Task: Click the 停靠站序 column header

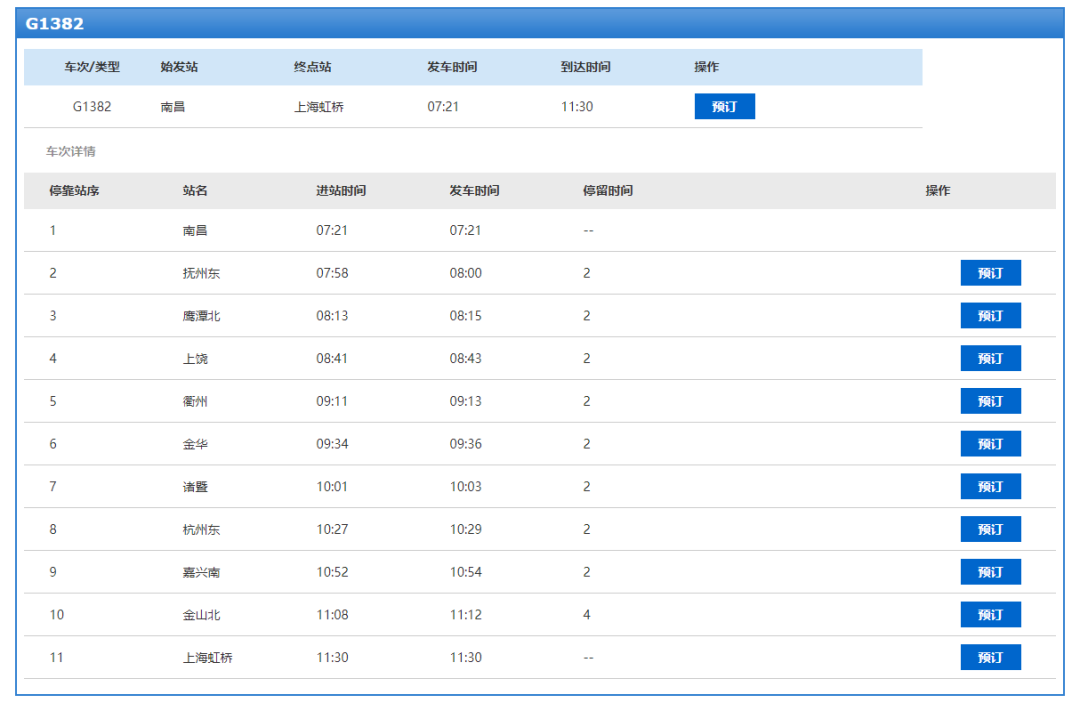Action: (74, 191)
